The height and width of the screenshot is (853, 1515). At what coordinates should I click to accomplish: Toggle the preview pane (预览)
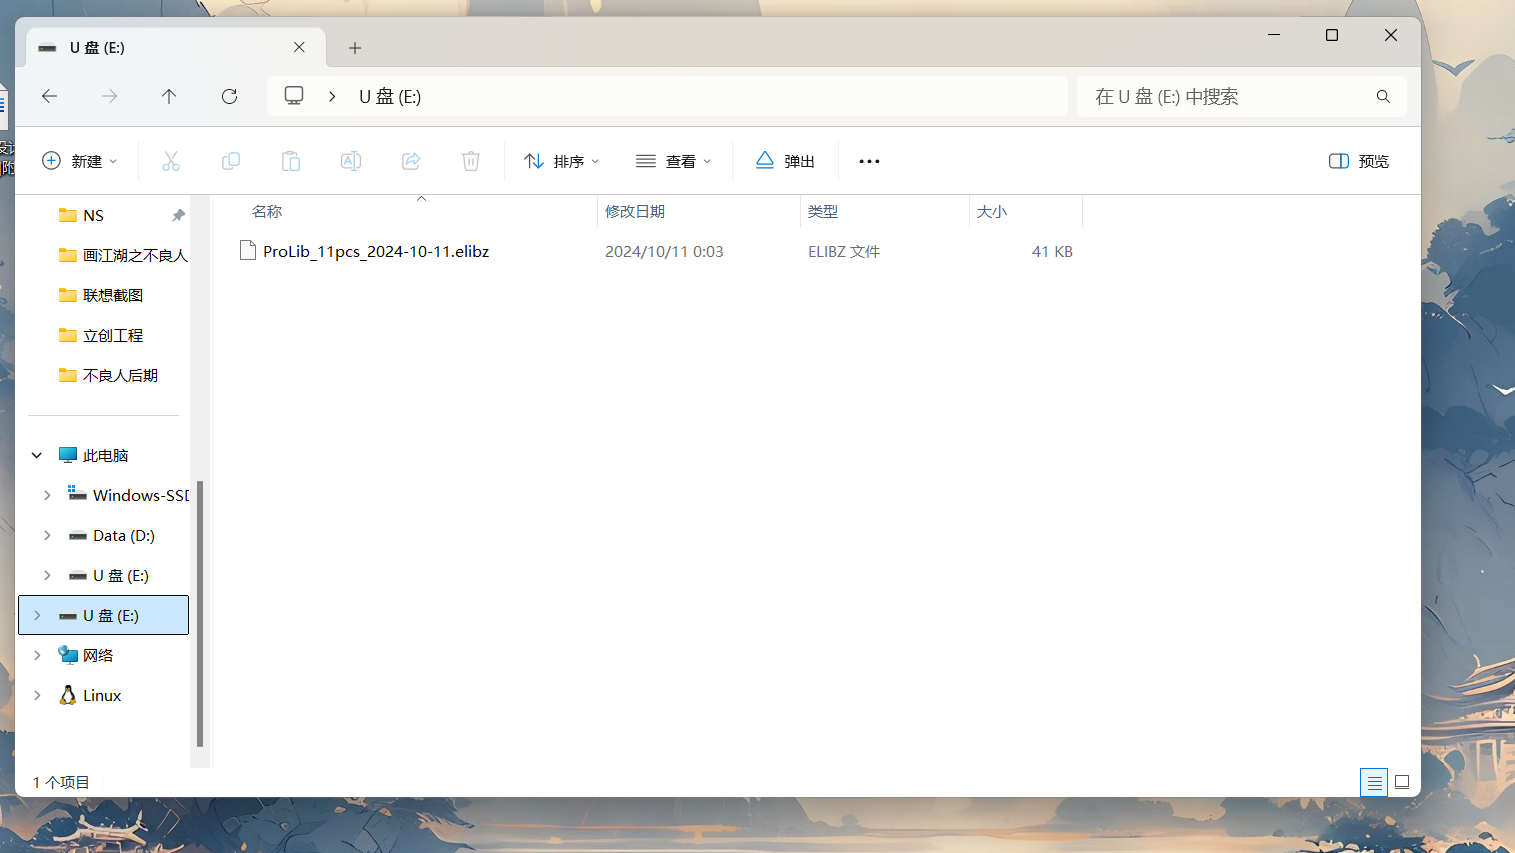click(x=1359, y=161)
